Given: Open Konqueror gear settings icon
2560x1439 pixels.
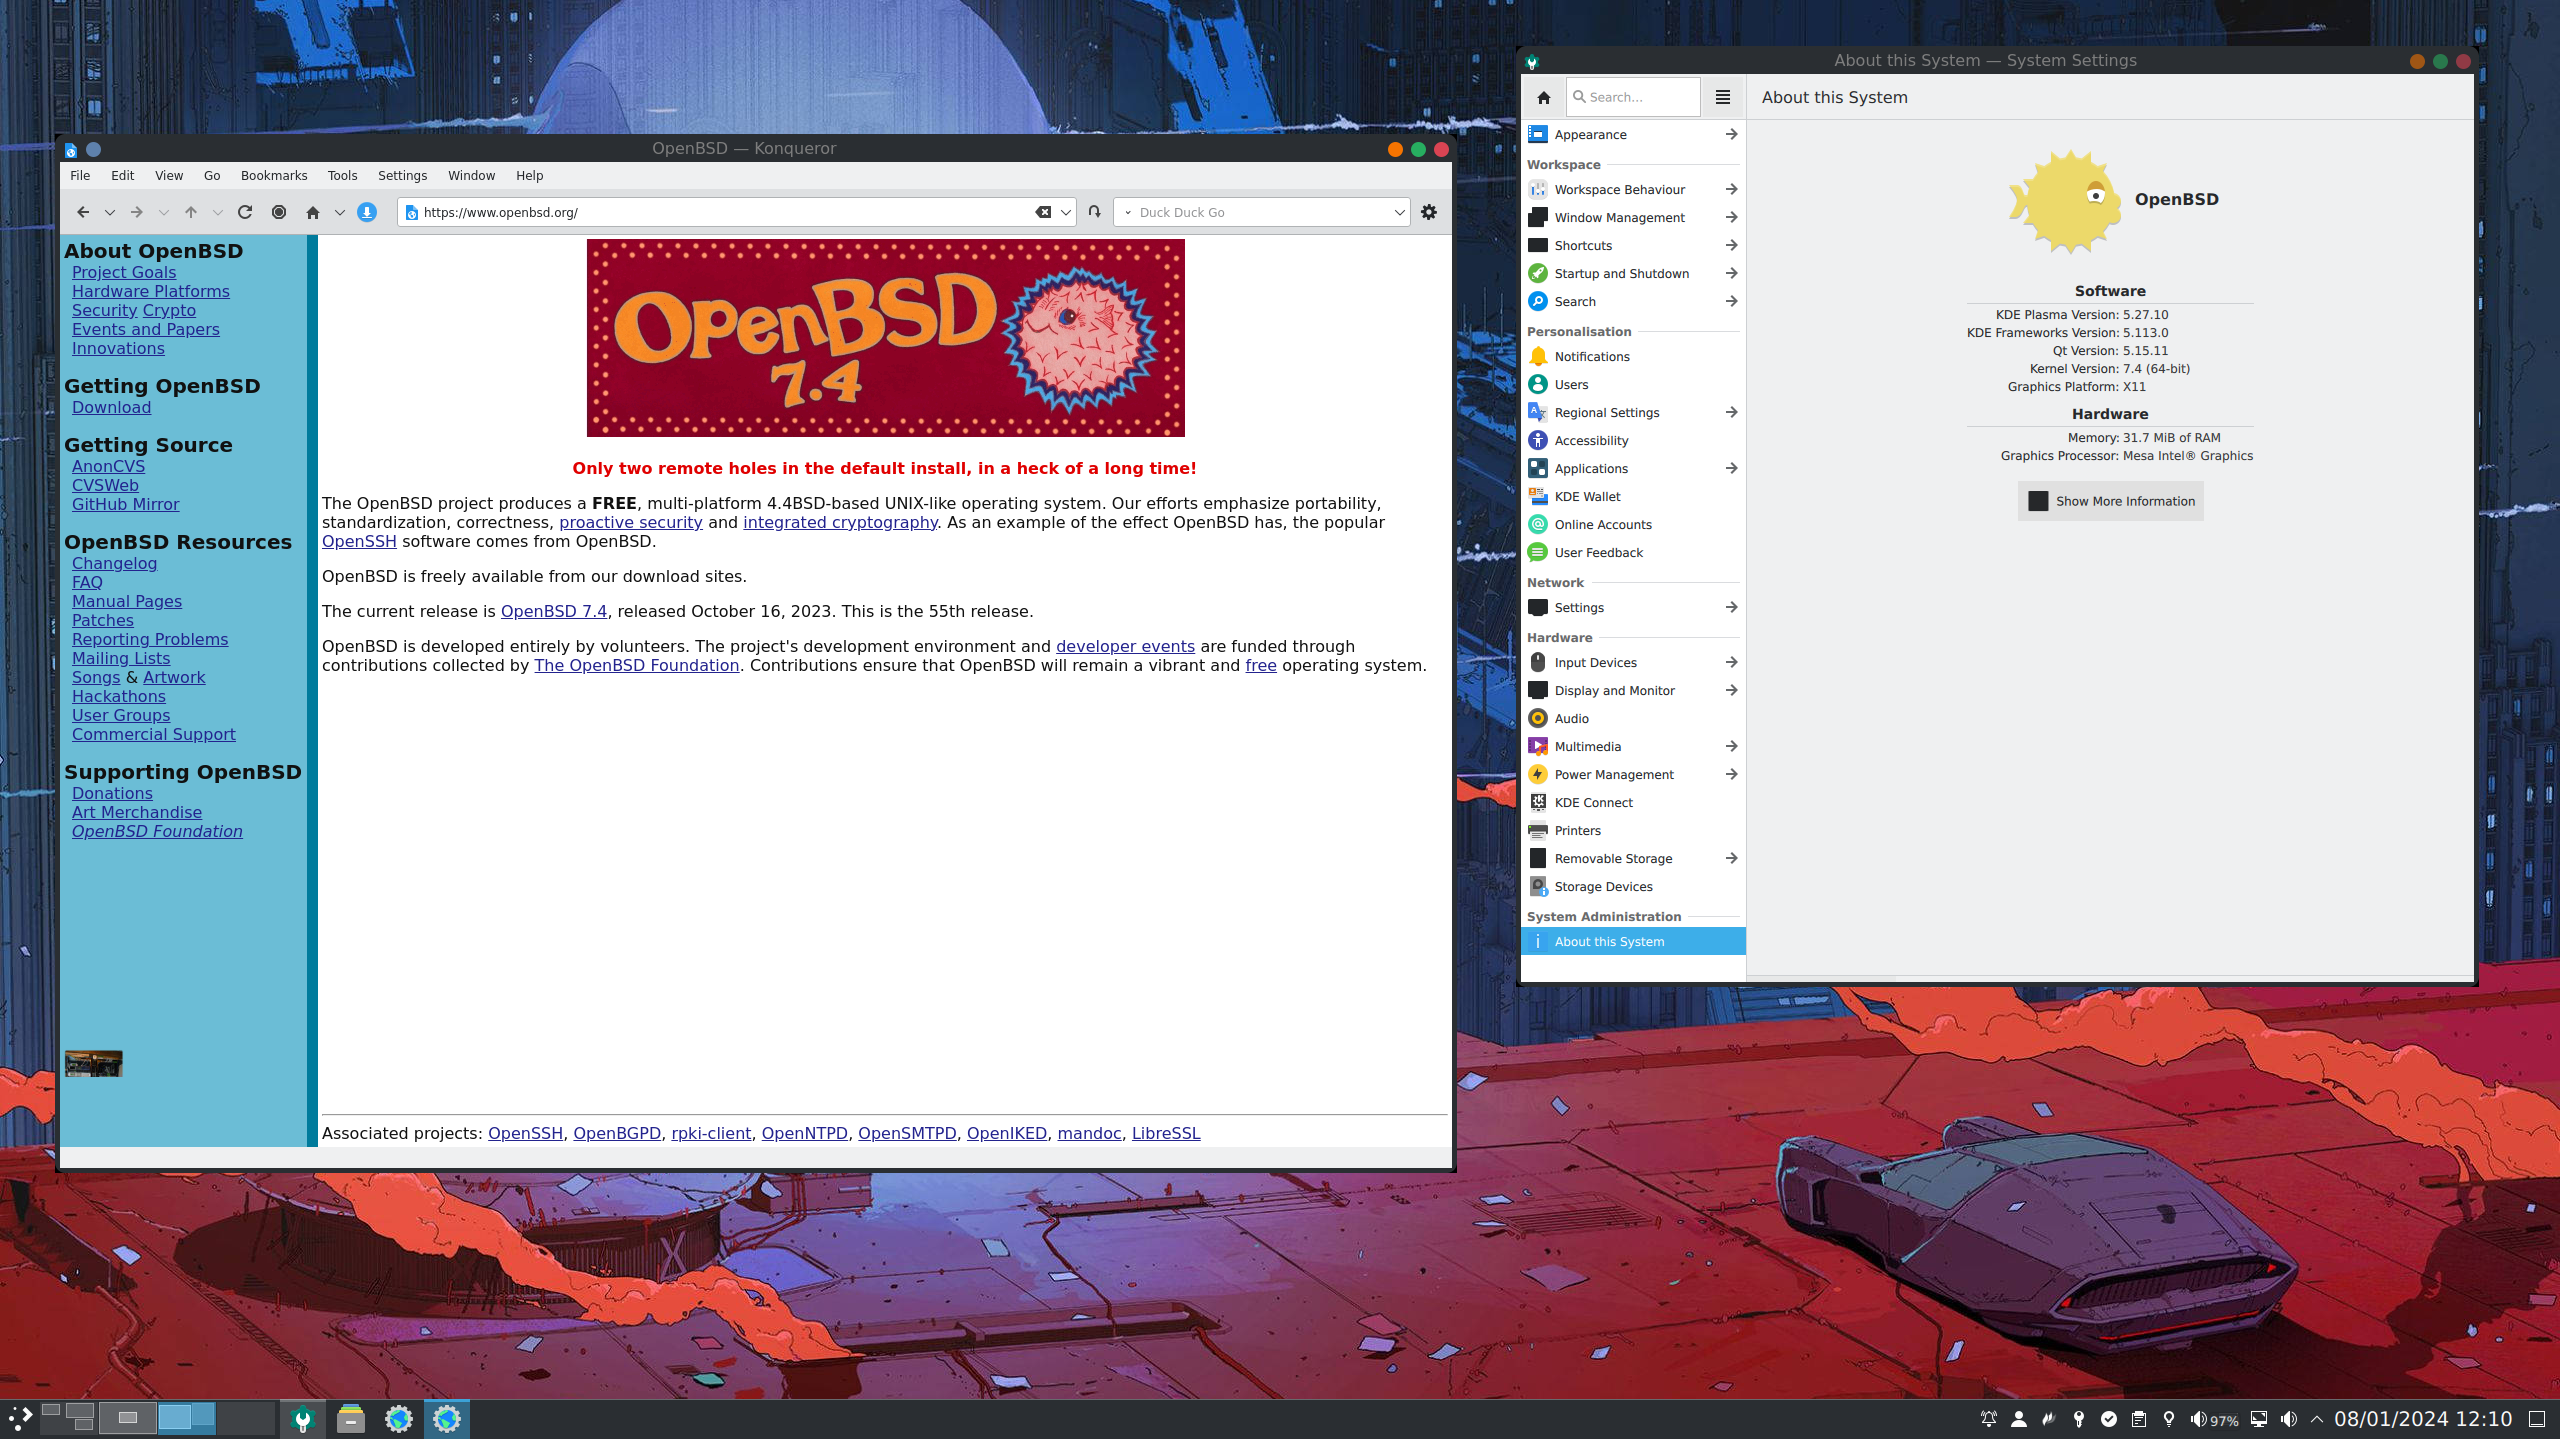Looking at the screenshot, I should tap(1429, 212).
